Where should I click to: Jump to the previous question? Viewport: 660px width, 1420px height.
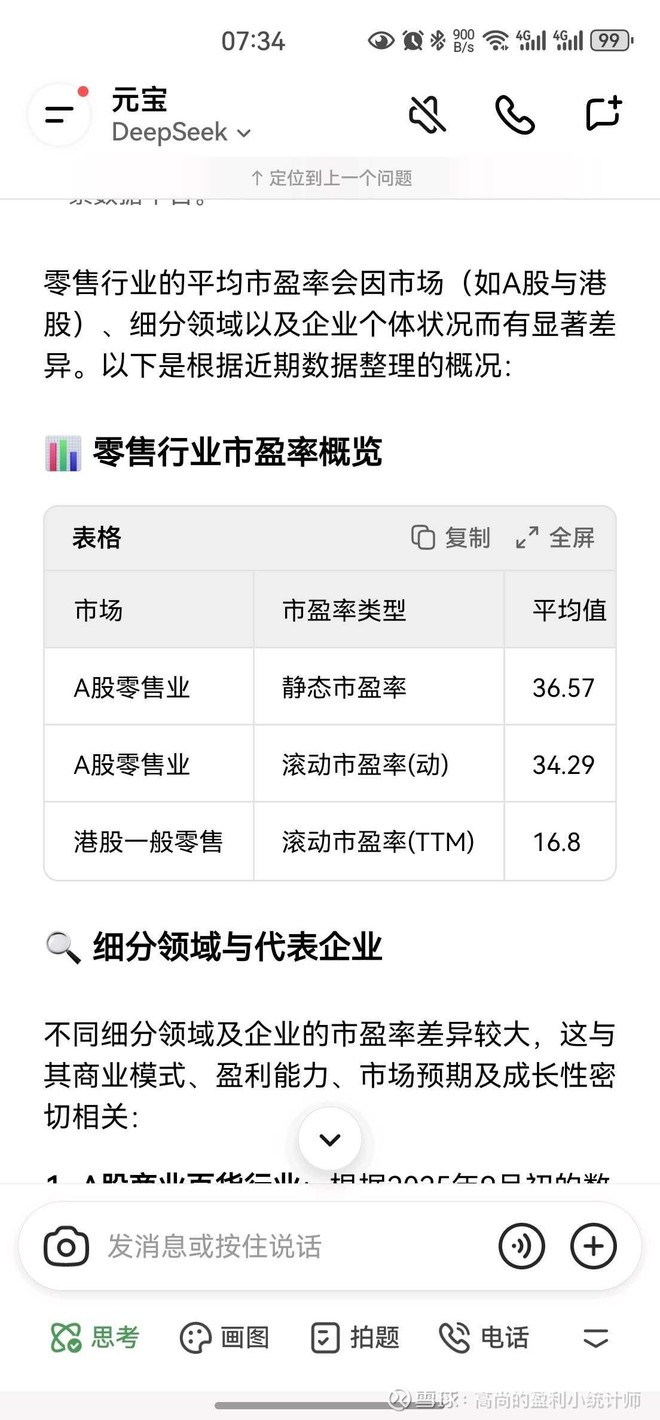click(x=330, y=178)
